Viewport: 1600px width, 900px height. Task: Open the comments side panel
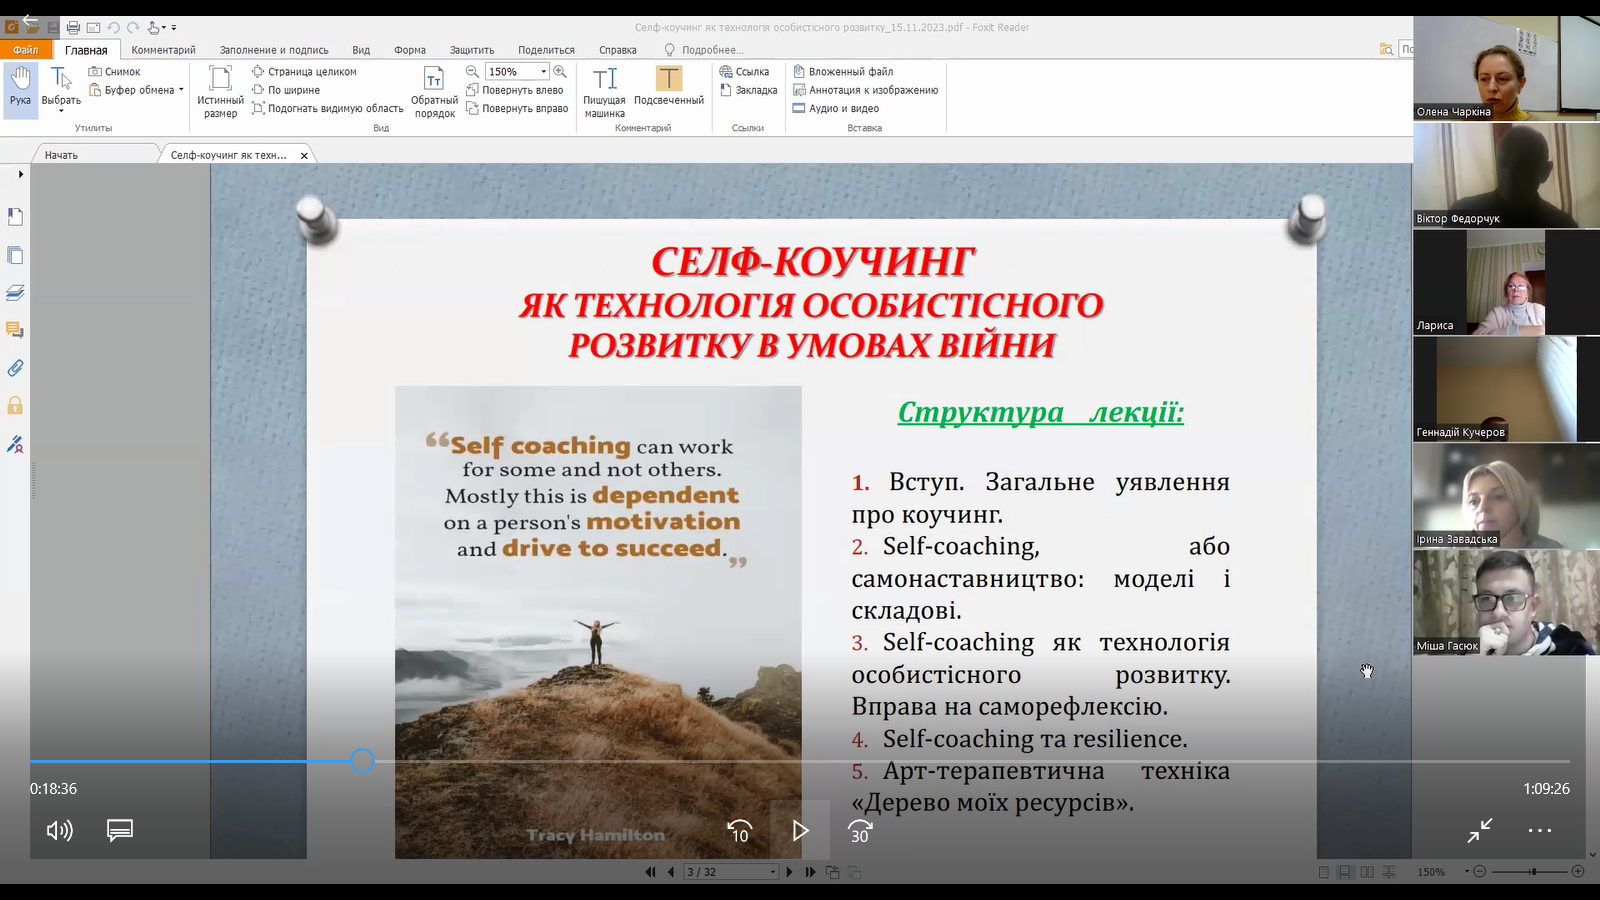pyautogui.click(x=15, y=330)
